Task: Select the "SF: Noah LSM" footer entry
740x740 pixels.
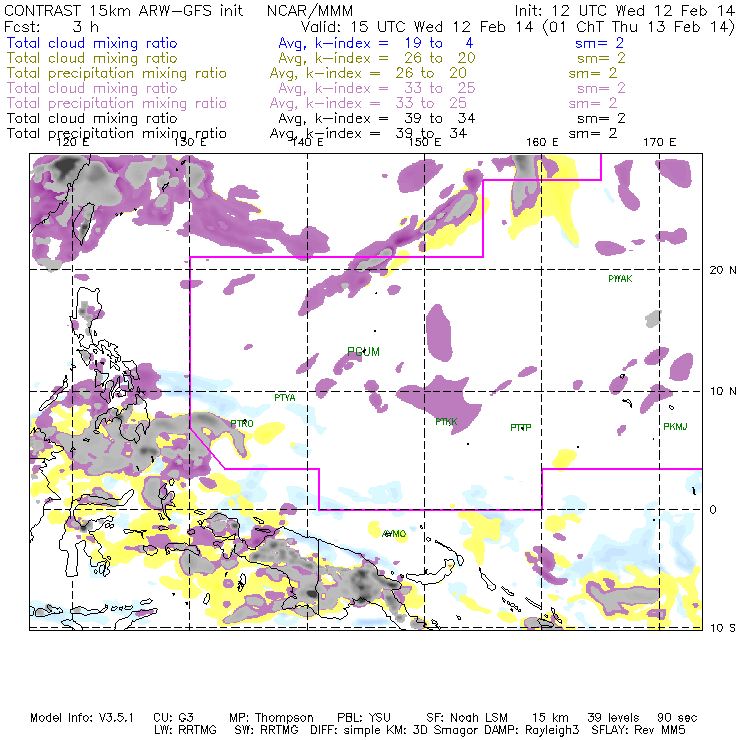Action: [x=467, y=718]
